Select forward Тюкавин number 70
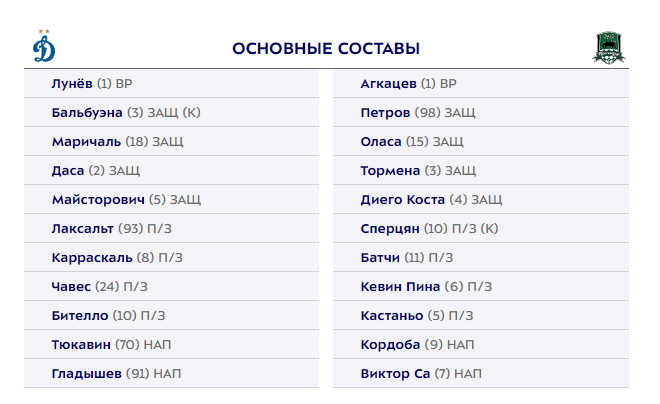This screenshot has width=660, height=404. point(82,345)
